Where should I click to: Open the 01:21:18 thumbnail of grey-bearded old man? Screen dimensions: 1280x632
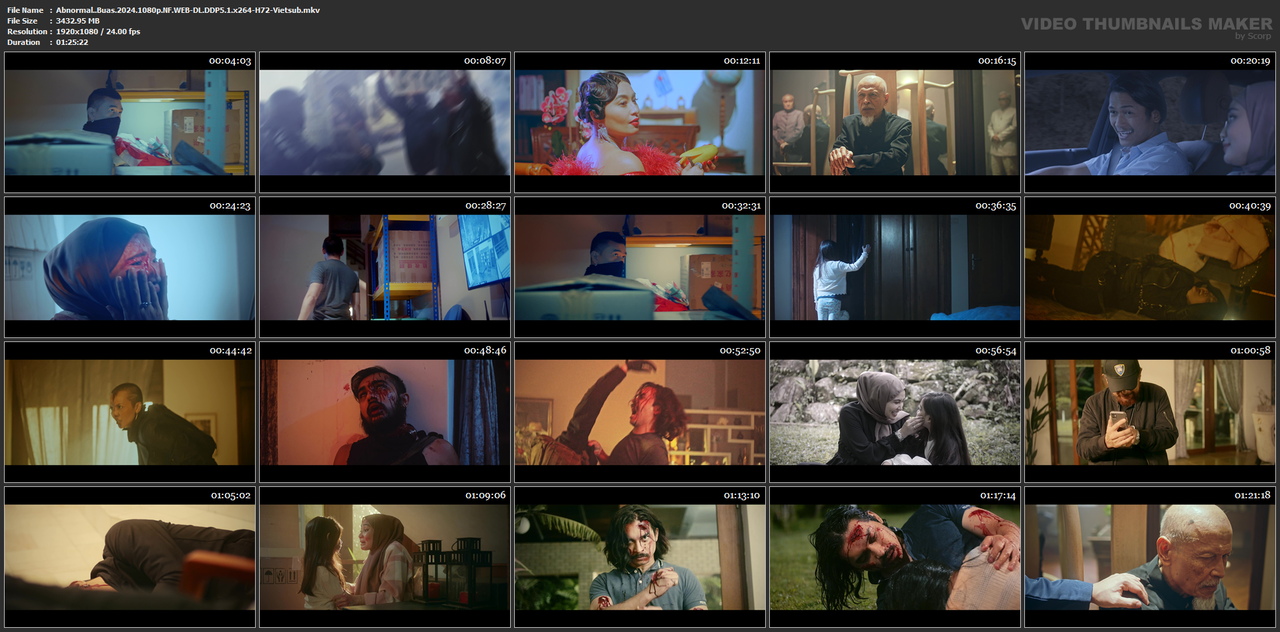click(x=1150, y=557)
